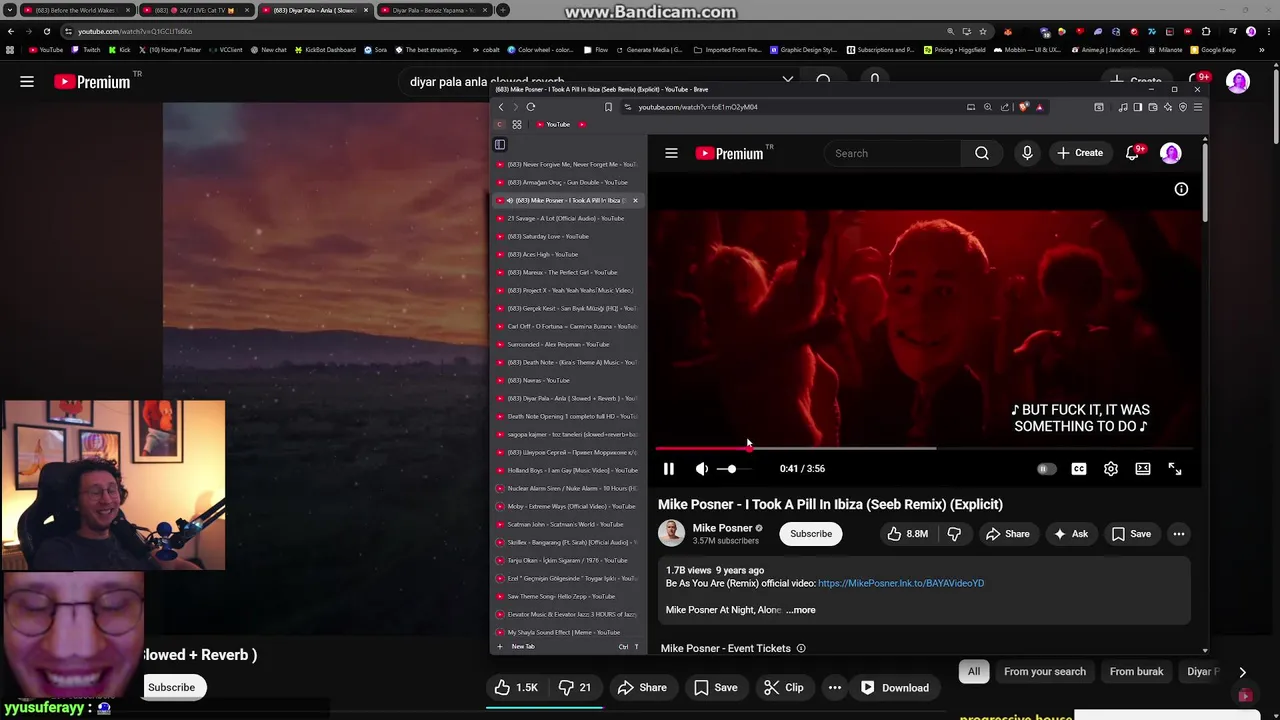The height and width of the screenshot is (720, 1280).
Task: Pause the Mike Posner video
Action: tap(669, 469)
